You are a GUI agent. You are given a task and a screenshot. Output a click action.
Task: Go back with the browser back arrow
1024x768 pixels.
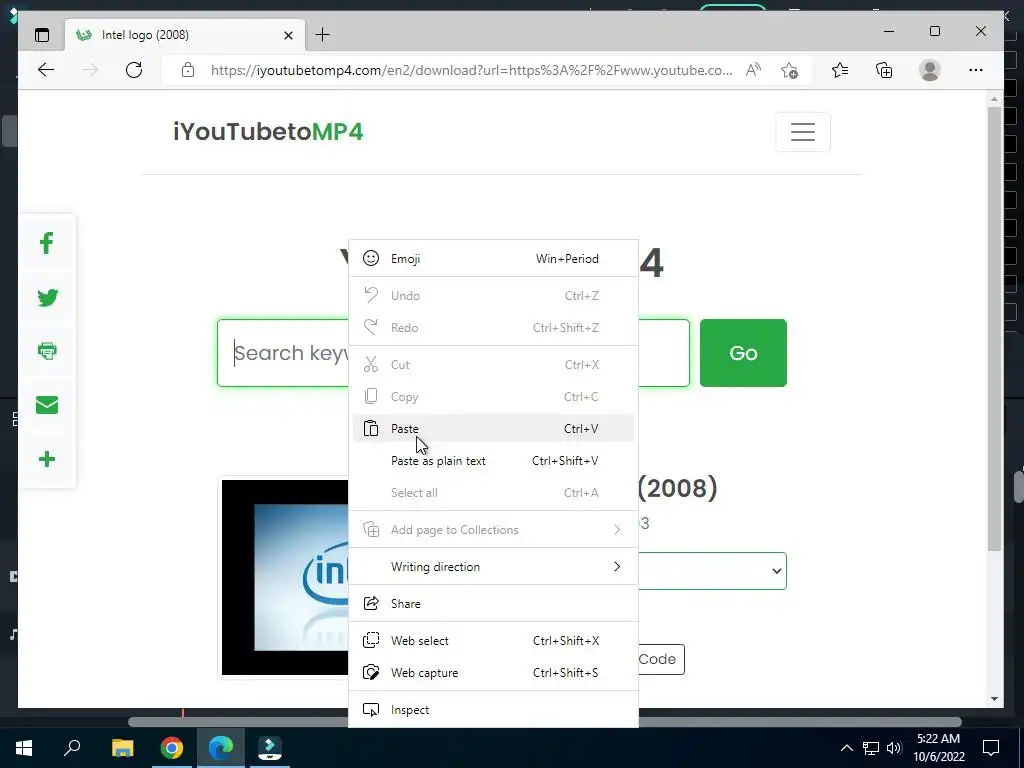(46, 70)
